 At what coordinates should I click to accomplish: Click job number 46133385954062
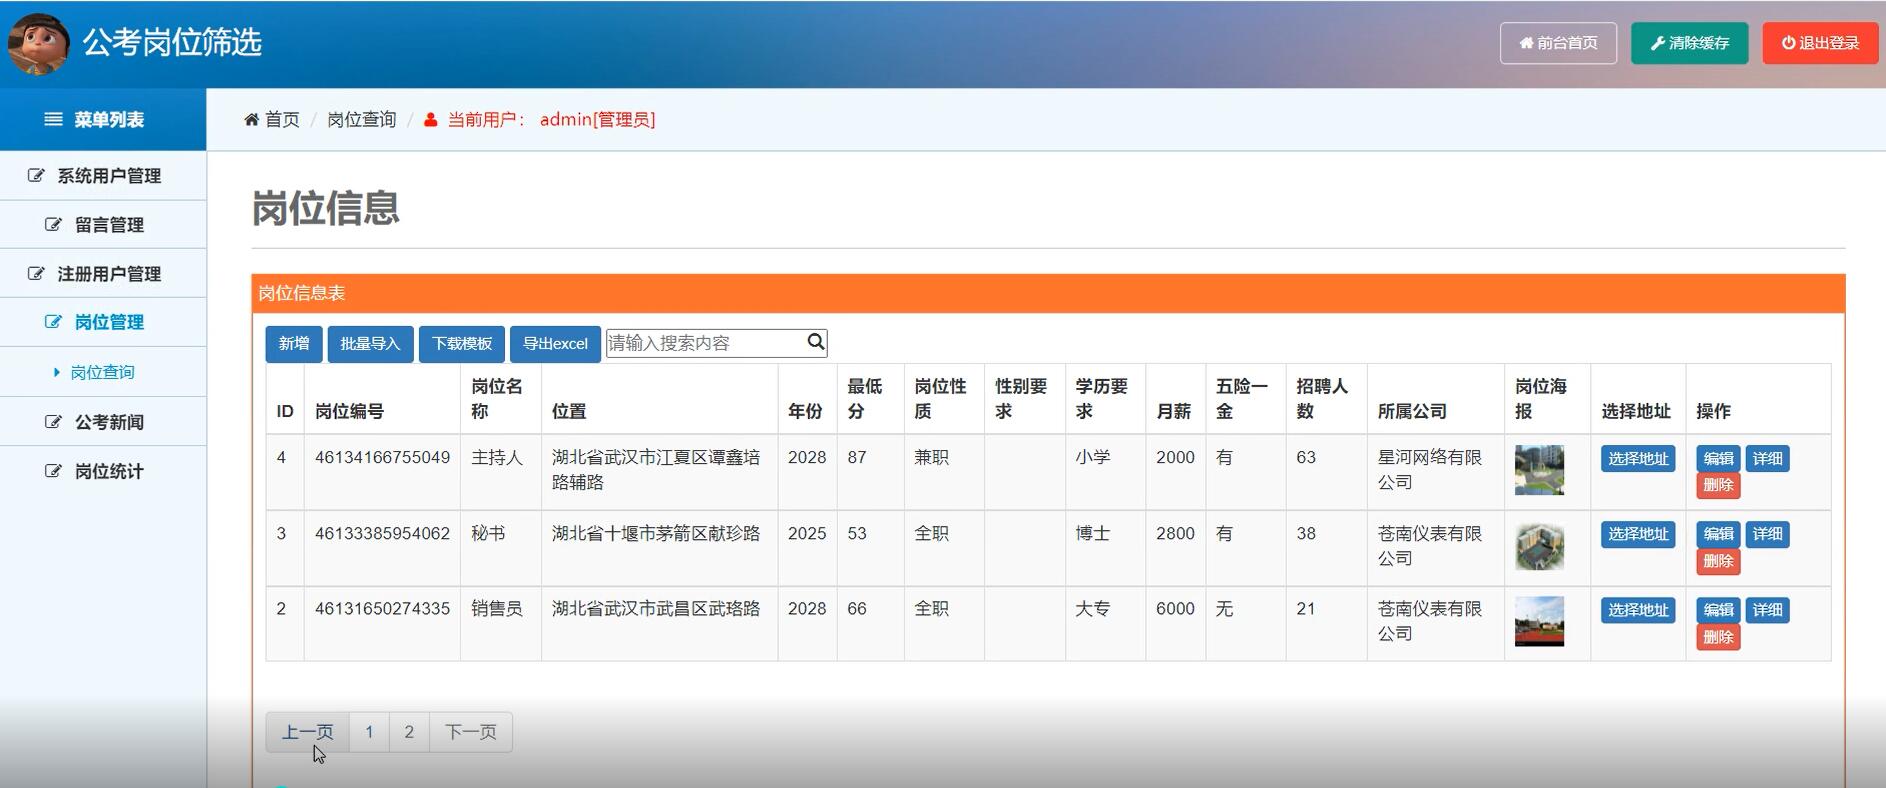[x=382, y=533]
